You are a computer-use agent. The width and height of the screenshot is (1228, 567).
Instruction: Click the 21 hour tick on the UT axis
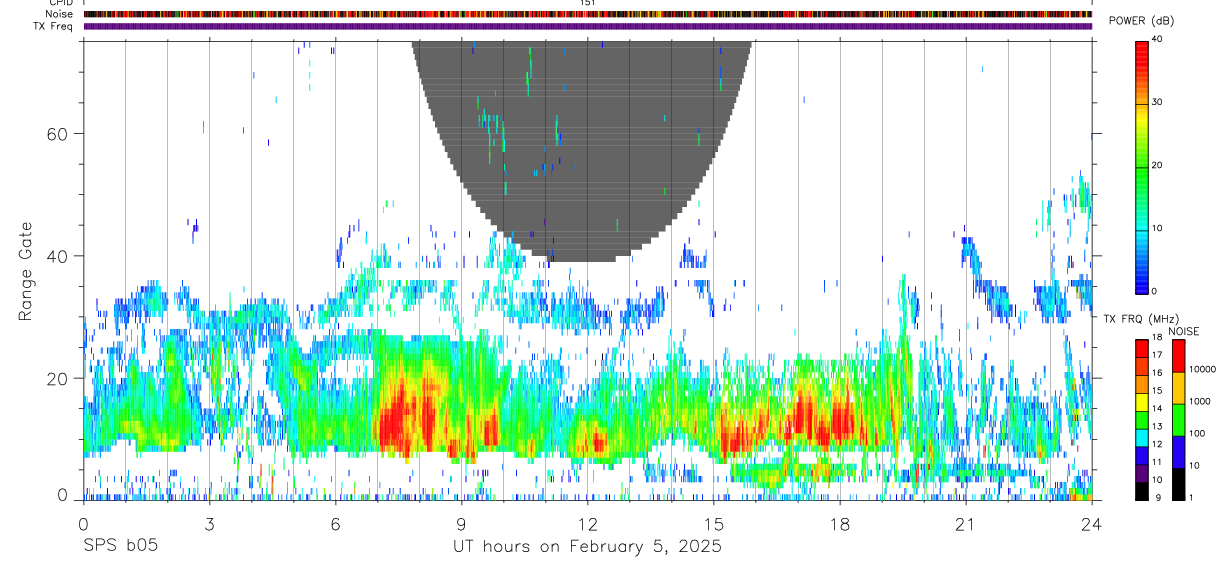click(965, 523)
